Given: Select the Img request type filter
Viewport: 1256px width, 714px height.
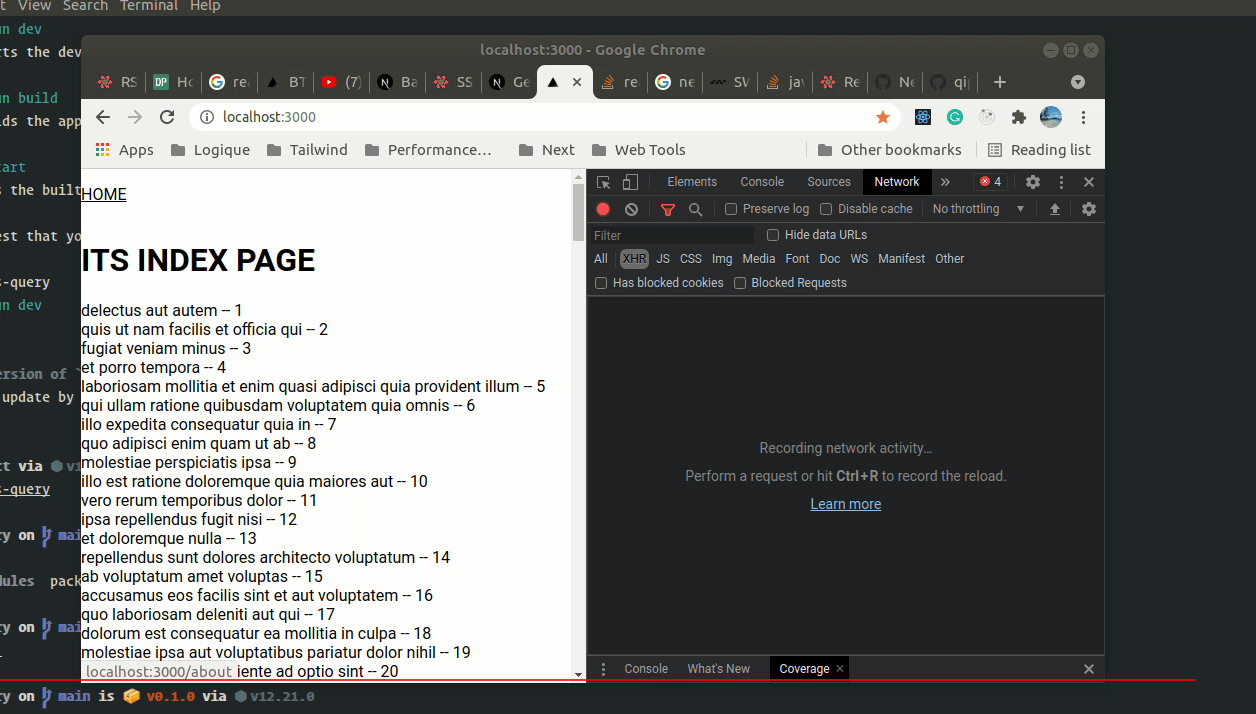Looking at the screenshot, I should pyautogui.click(x=722, y=259).
